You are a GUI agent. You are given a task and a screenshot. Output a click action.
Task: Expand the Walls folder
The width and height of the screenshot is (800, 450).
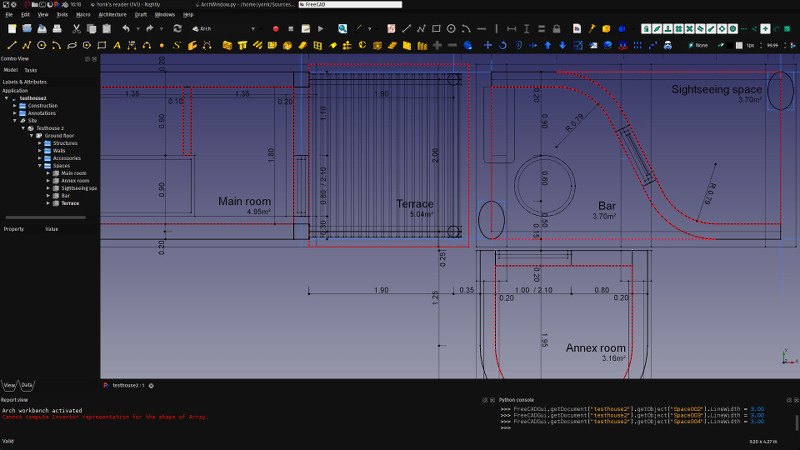point(40,151)
